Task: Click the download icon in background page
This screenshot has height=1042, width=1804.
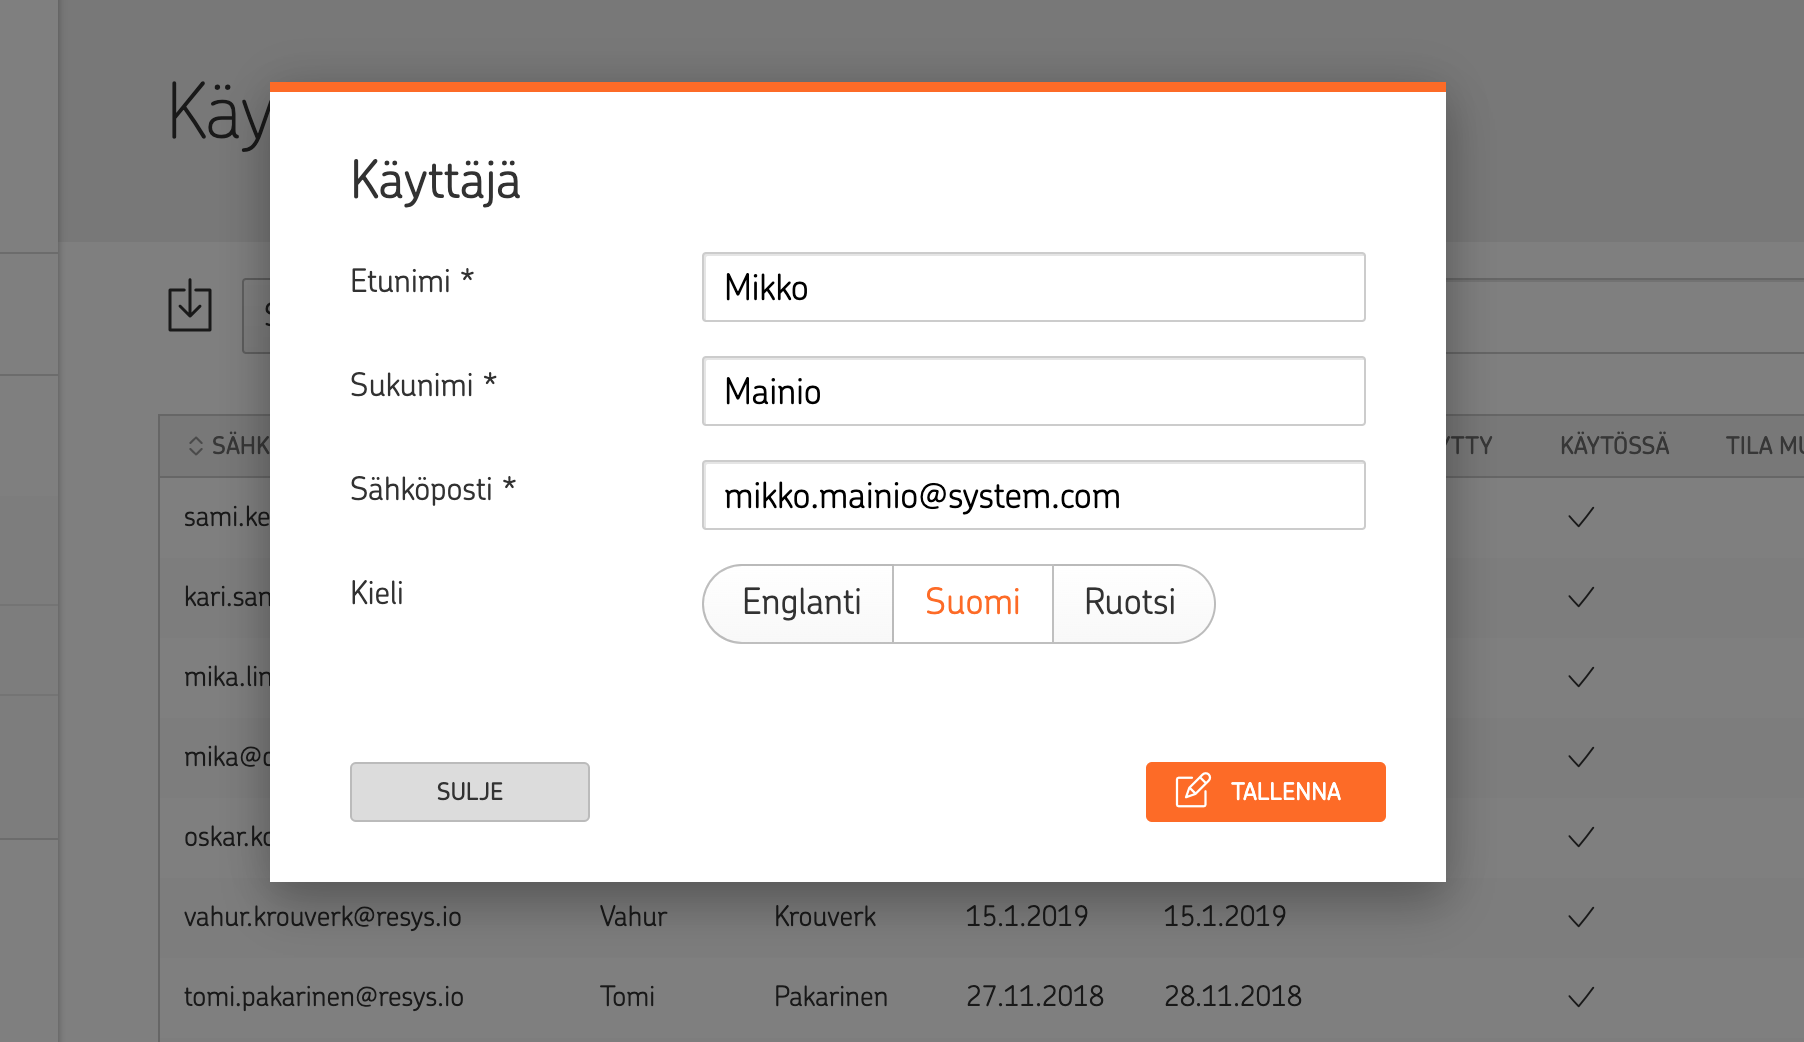Action: pos(190,305)
